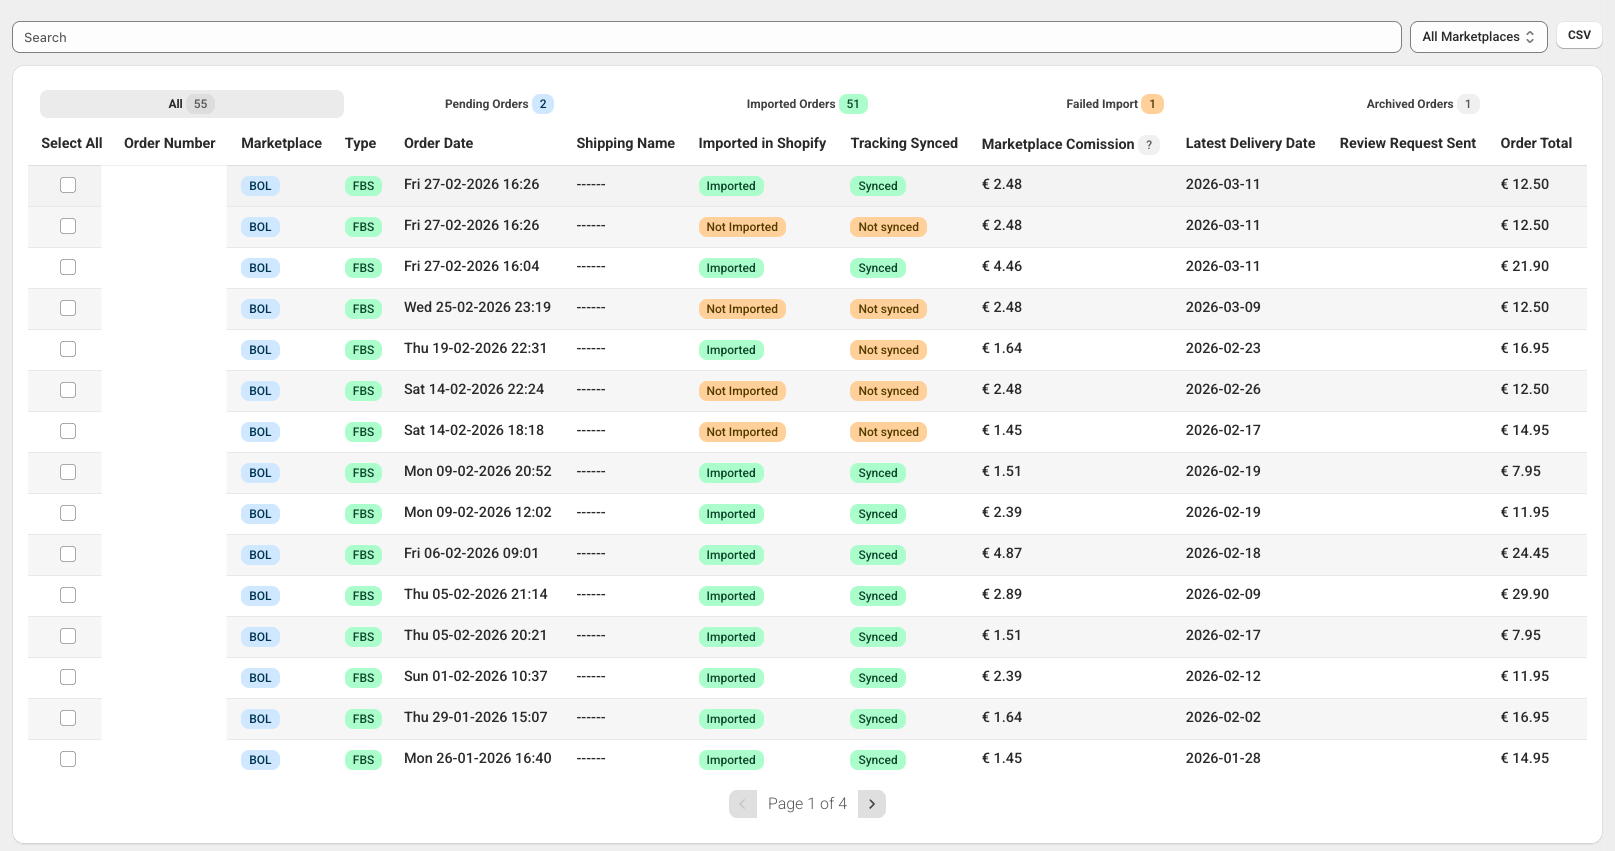This screenshot has width=1615, height=851.
Task: Click the Order Total column header
Action: pyautogui.click(x=1536, y=143)
